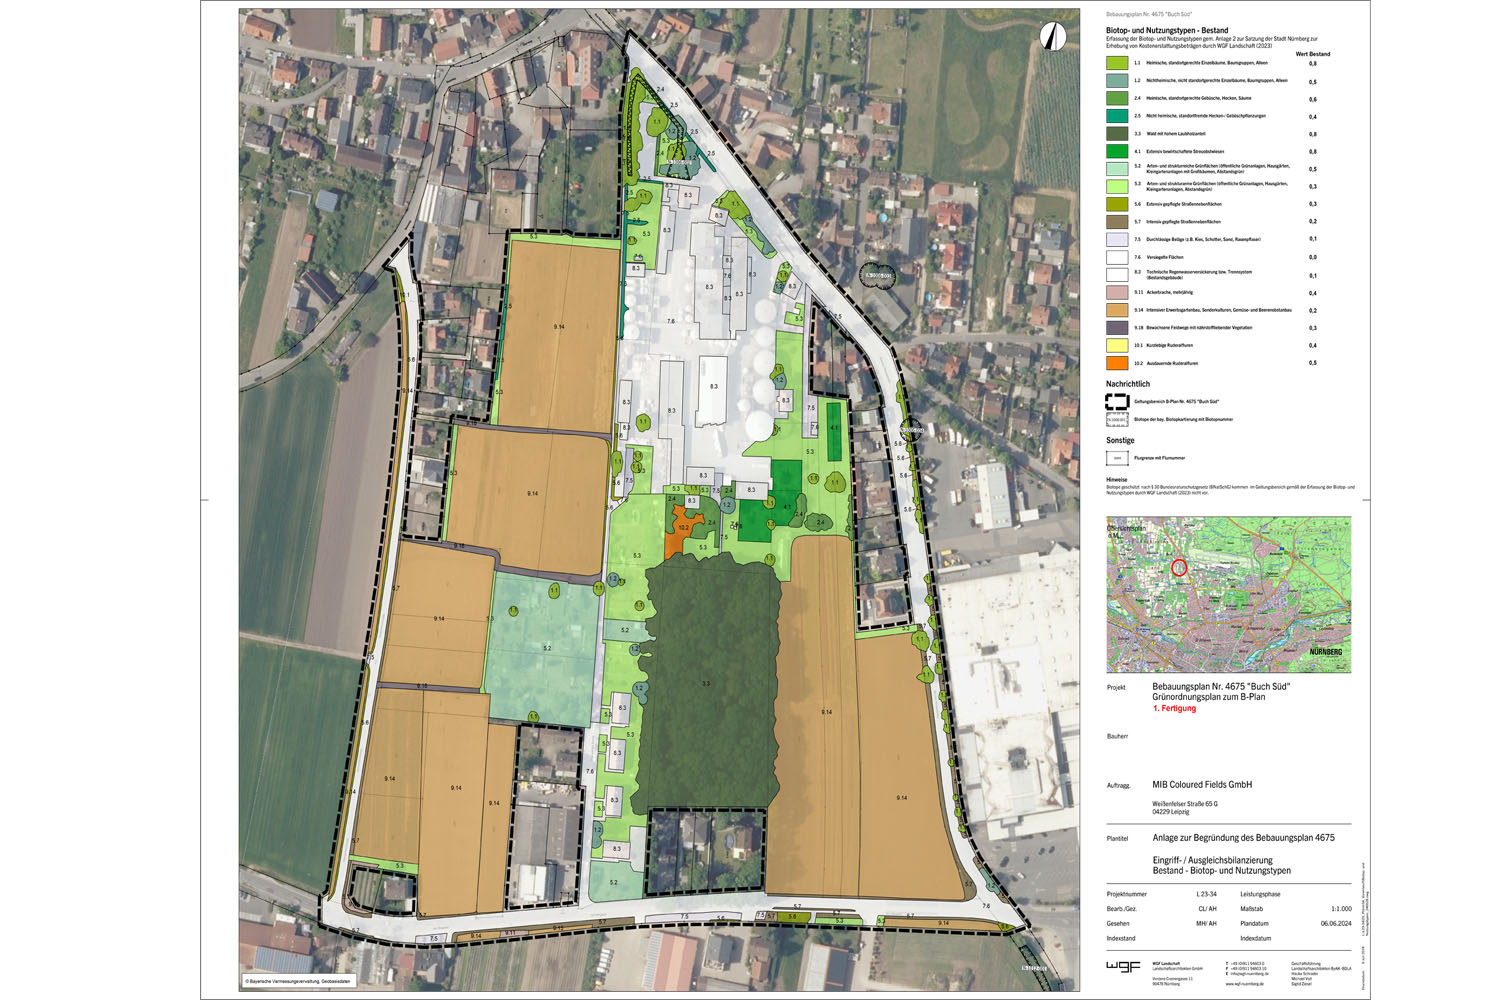This screenshot has width=1500, height=1000.
Task: Click the Flurgrenze mit Flurnummer legend symbol
Action: pos(1116,458)
